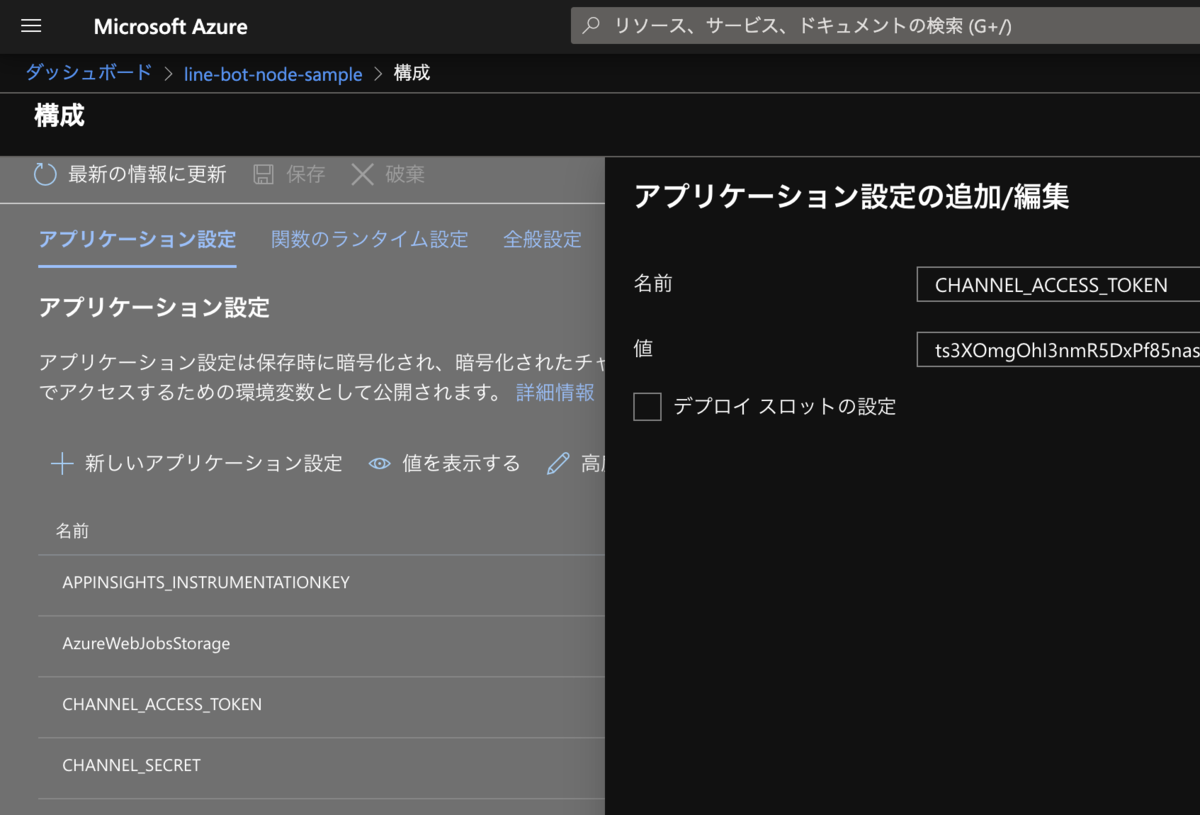This screenshot has height=815, width=1200.
Task: Click 値を表示する button text
Action: 461,463
